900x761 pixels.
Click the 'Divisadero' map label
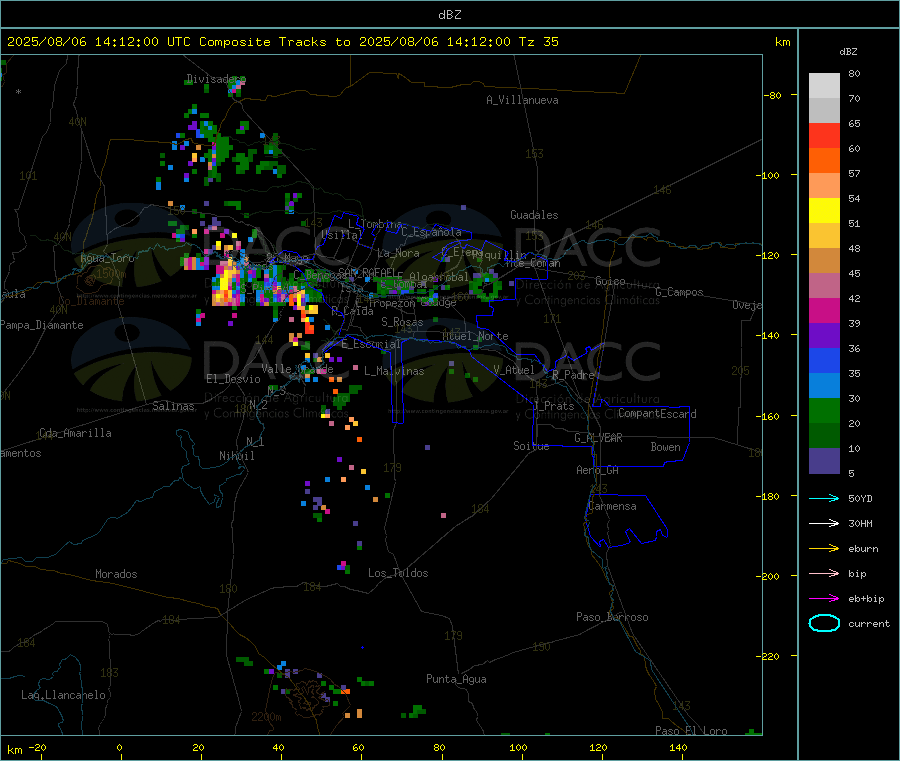[216, 79]
